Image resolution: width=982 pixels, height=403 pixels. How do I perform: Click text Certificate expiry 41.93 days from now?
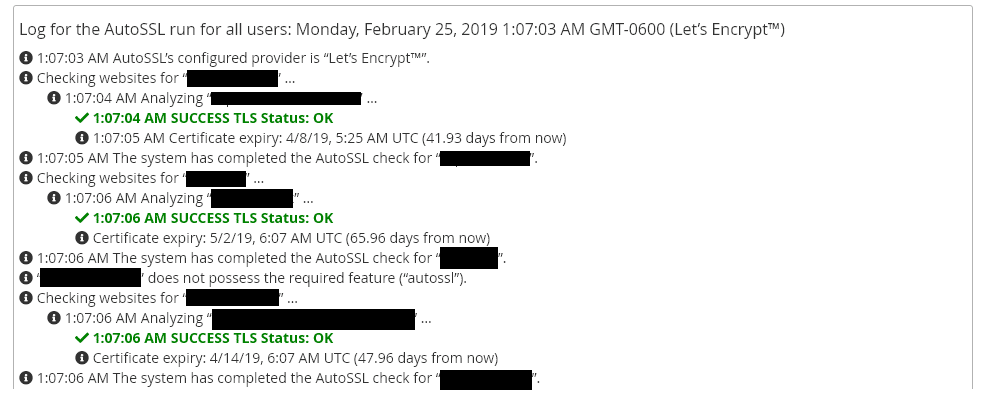(329, 138)
